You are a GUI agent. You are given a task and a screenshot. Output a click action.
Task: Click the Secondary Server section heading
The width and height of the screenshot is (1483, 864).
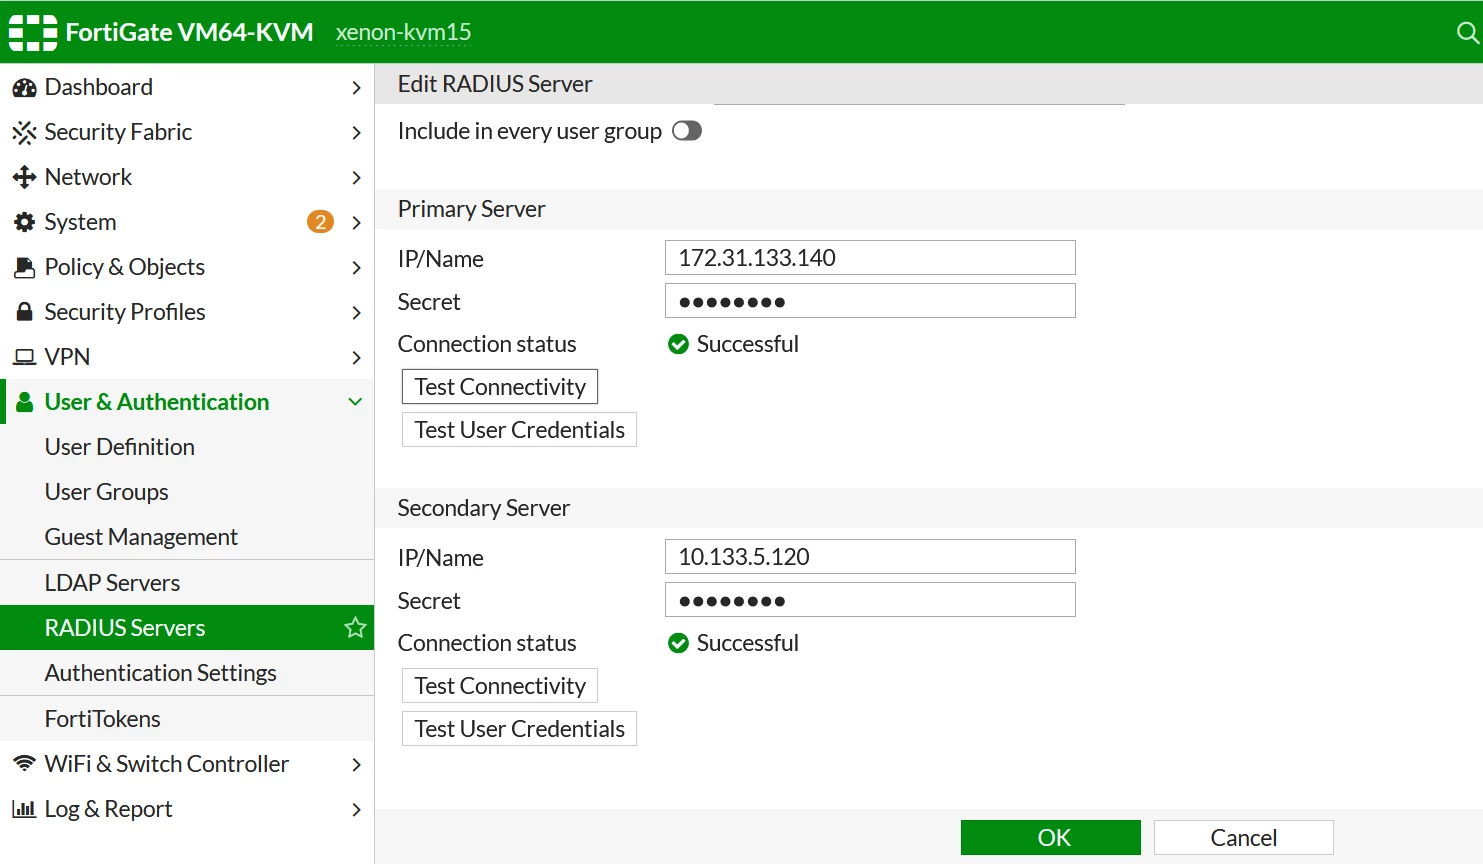pyautogui.click(x=484, y=508)
